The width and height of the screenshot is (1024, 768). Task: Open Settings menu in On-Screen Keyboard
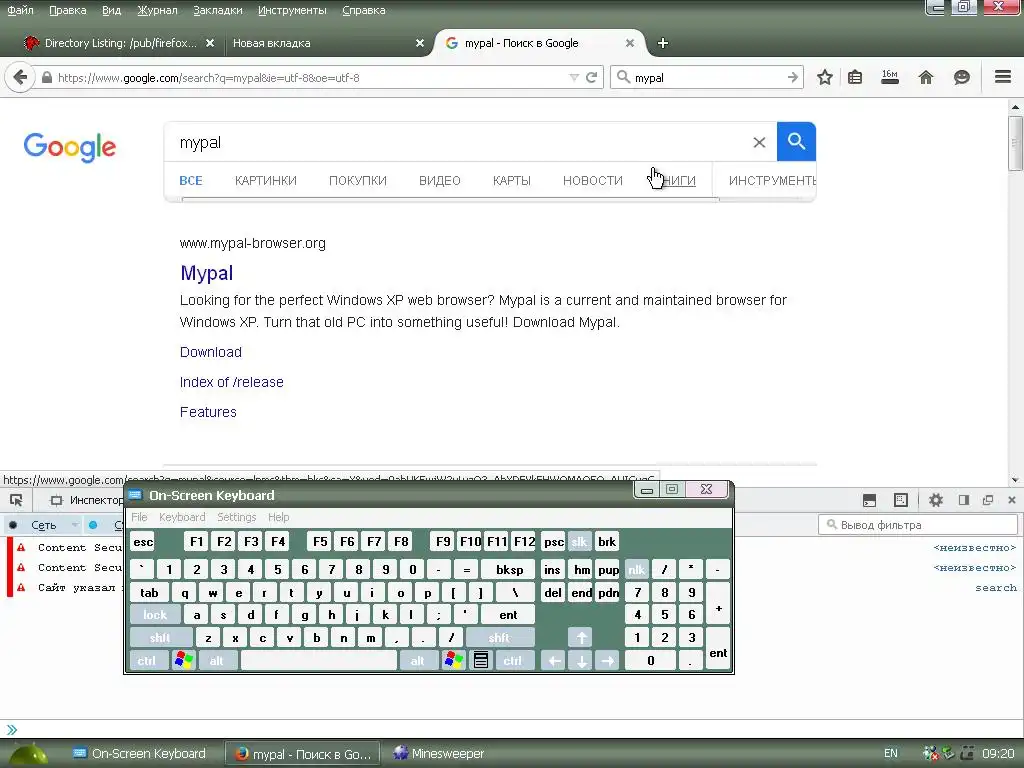(x=236, y=517)
